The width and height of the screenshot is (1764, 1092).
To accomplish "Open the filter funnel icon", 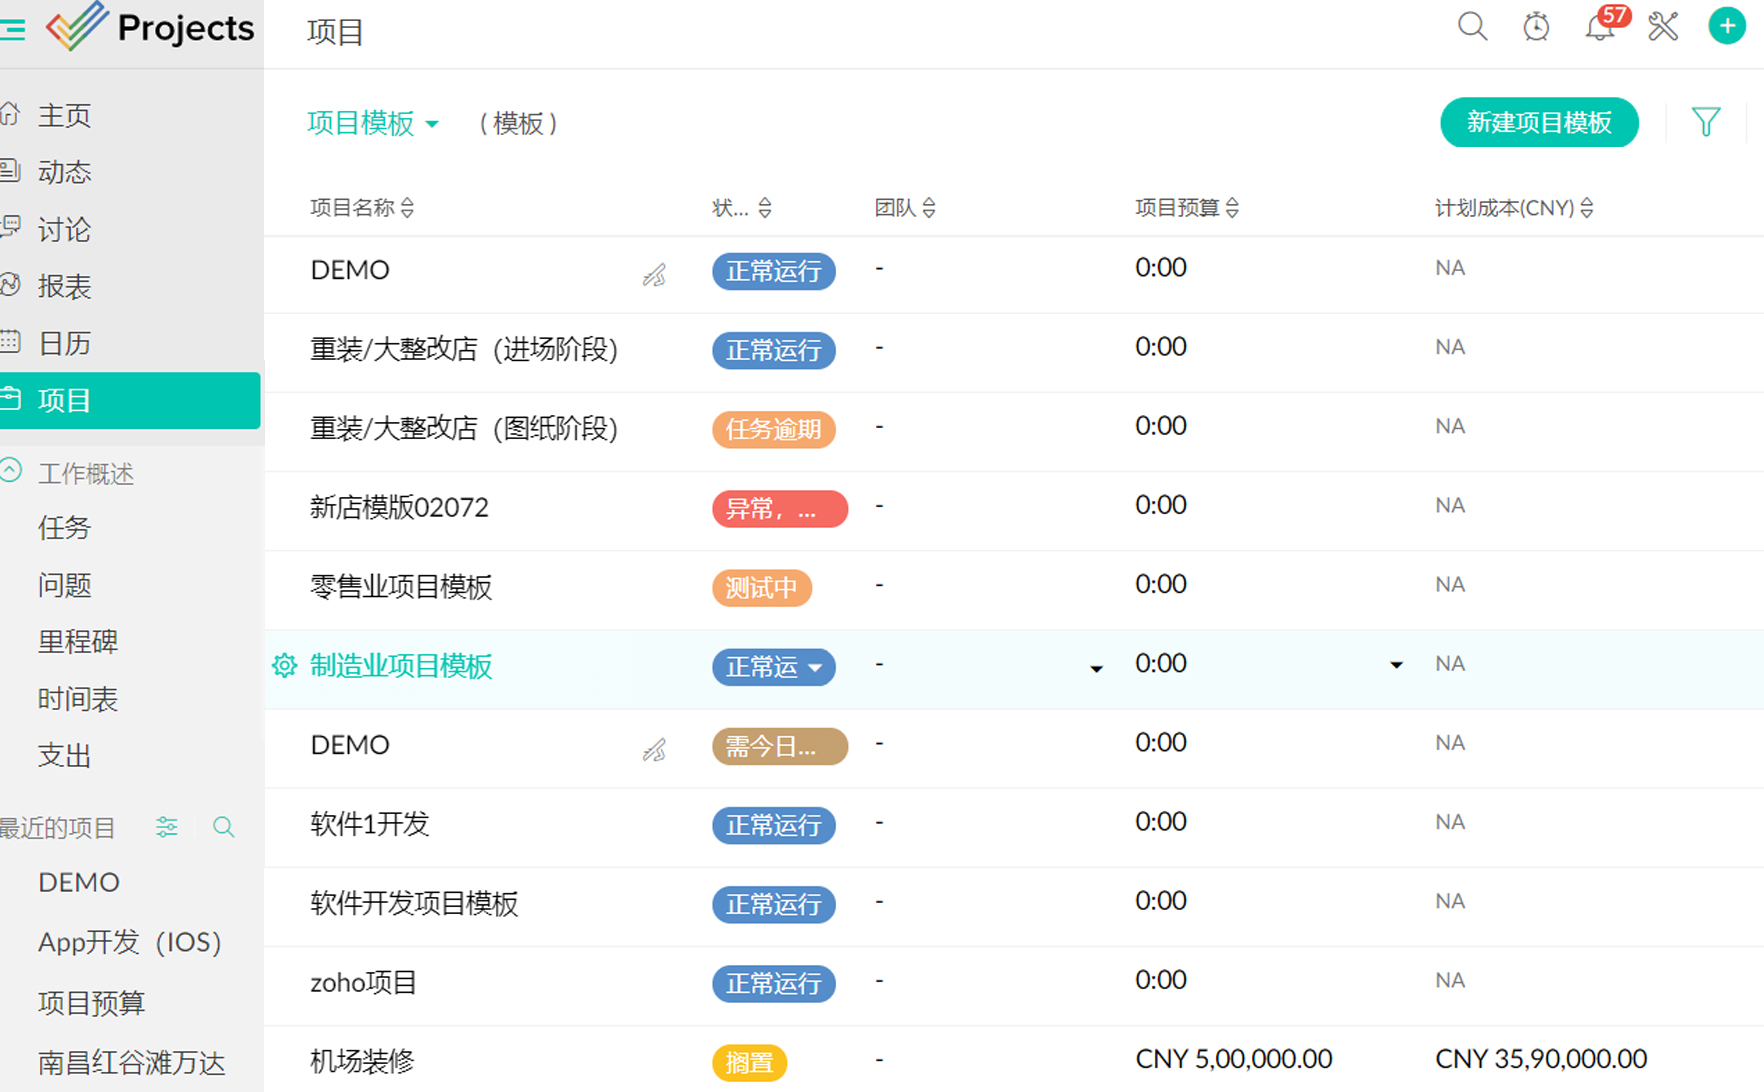I will [x=1706, y=122].
